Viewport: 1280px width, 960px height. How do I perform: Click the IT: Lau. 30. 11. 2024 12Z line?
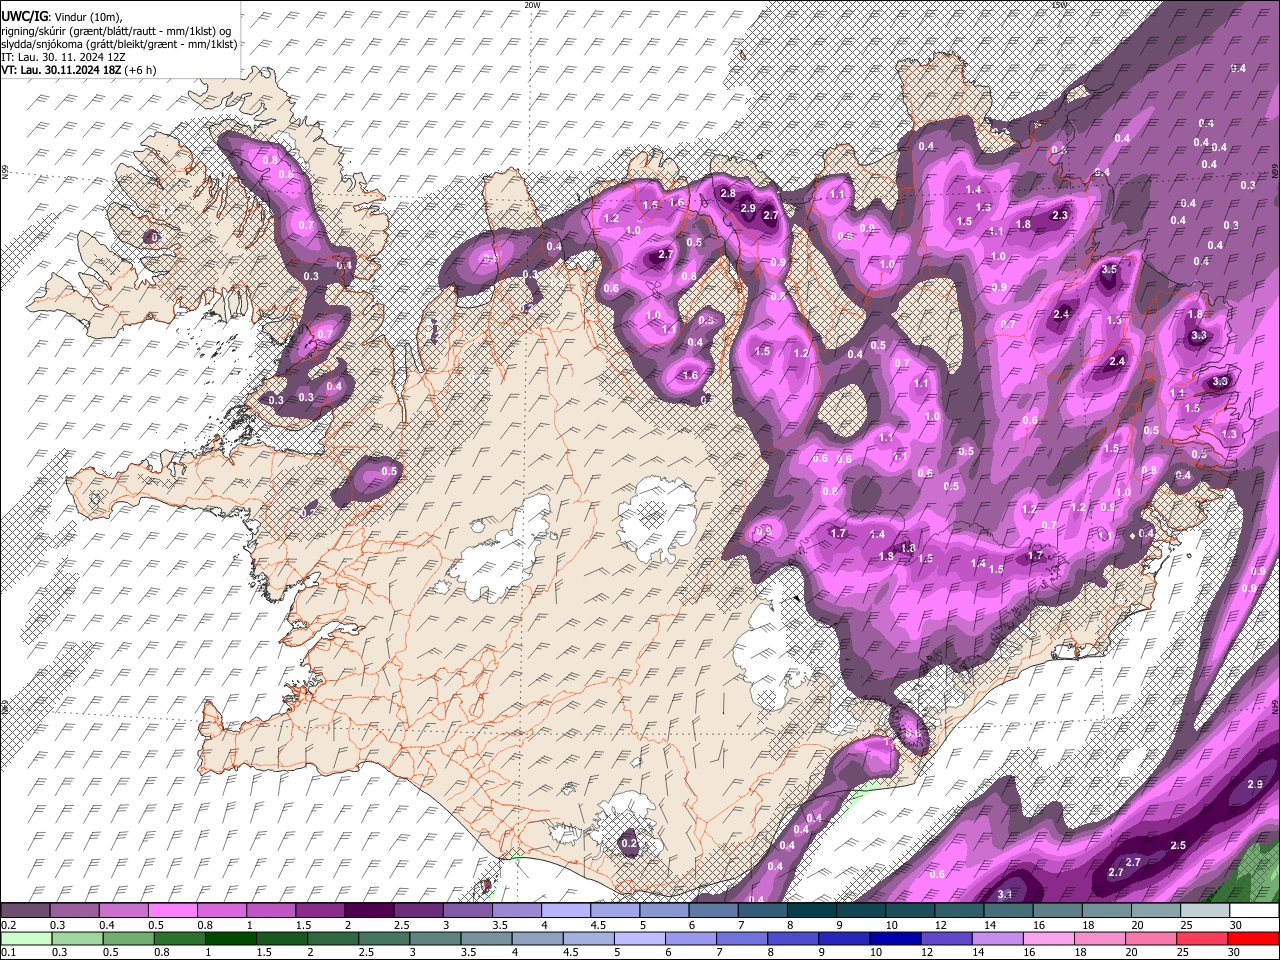pos(63,57)
